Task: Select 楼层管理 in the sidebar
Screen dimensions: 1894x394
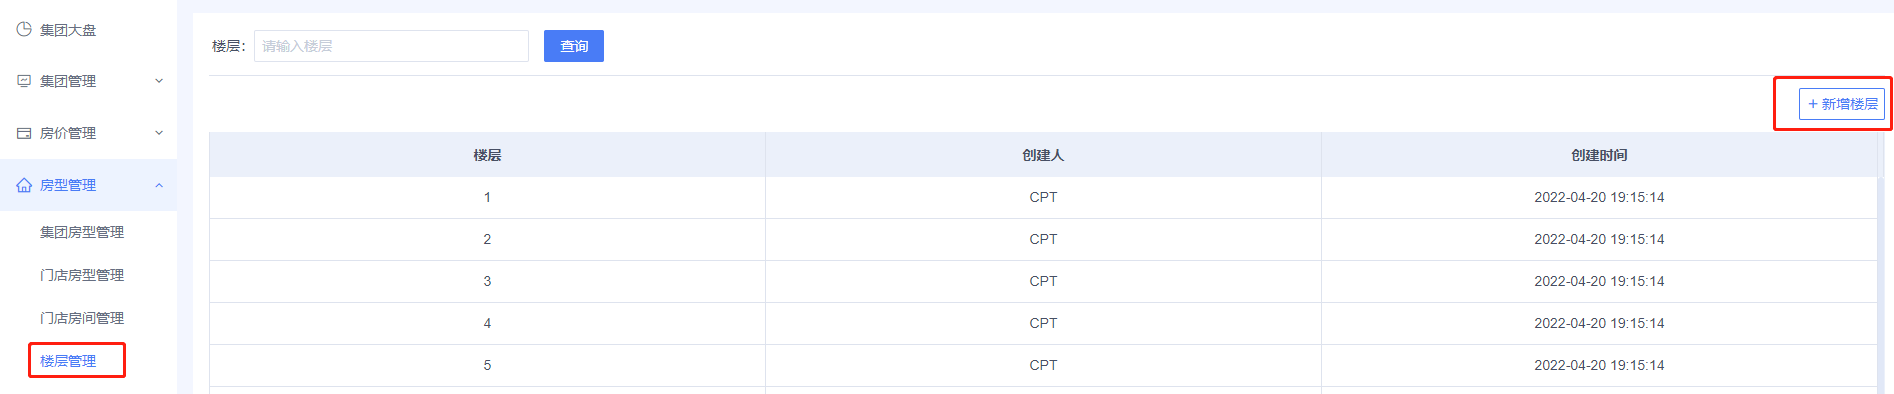Action: pos(68,361)
